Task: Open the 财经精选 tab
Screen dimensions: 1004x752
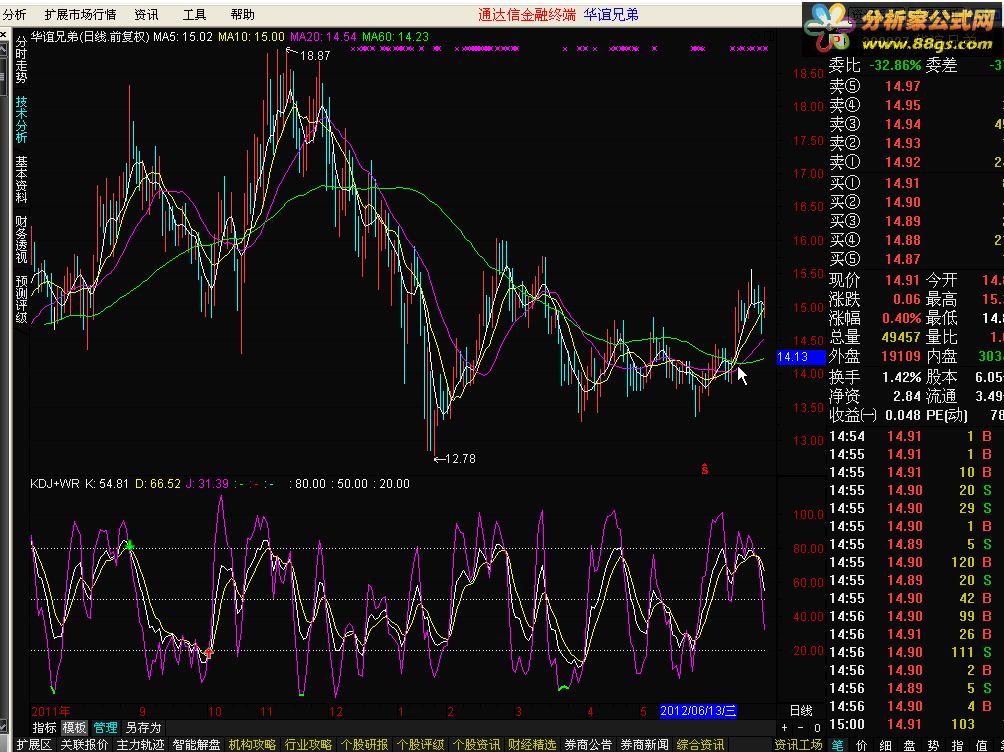Action: click(532, 744)
